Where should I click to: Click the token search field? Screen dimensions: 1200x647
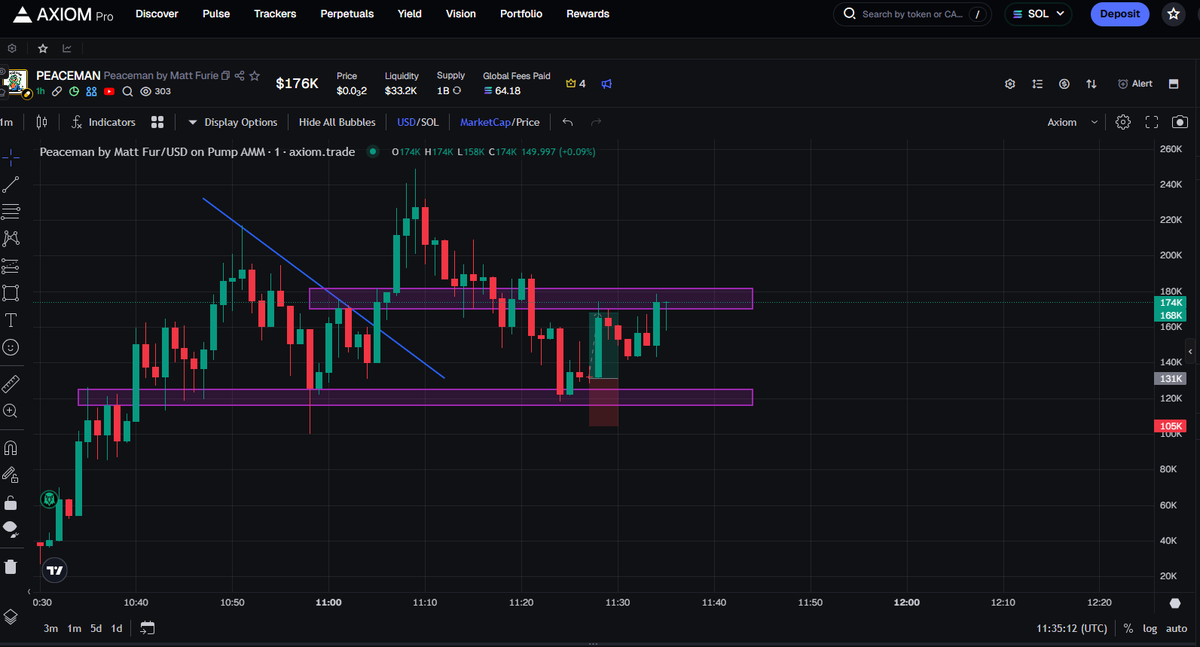tap(913, 14)
